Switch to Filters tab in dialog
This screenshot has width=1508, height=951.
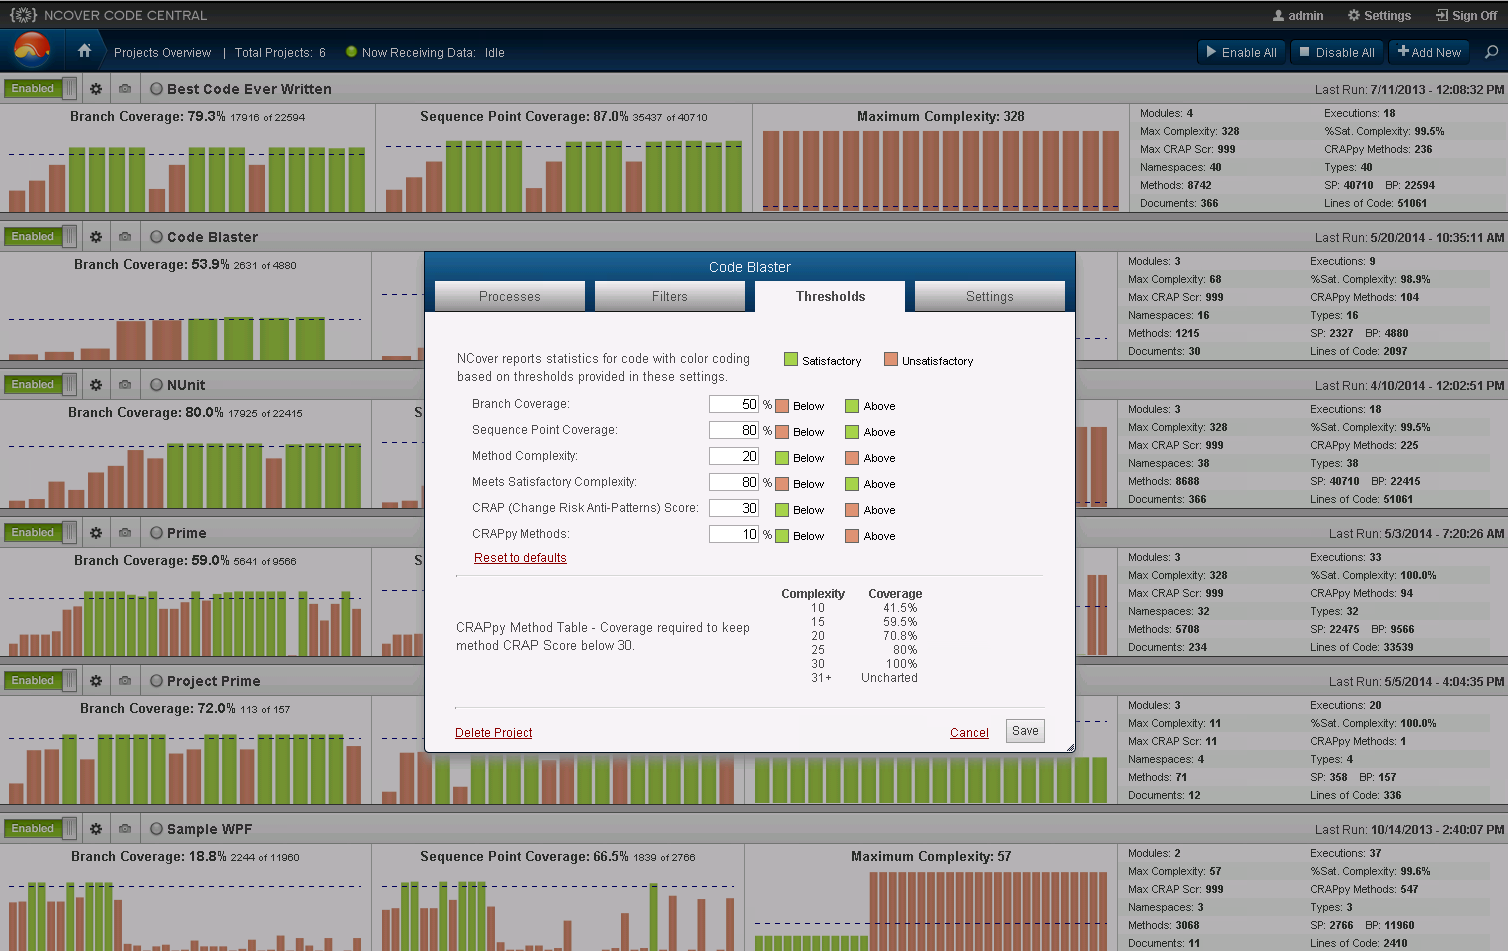click(670, 297)
